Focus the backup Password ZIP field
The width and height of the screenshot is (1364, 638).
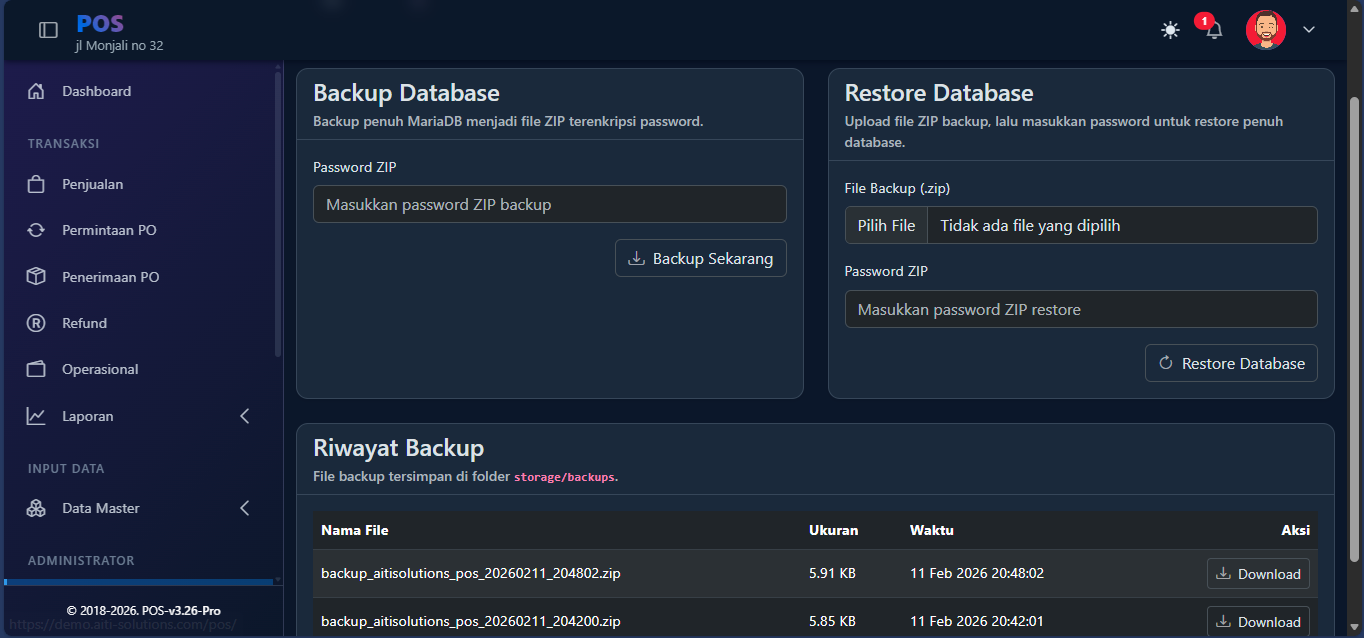pyautogui.click(x=550, y=204)
